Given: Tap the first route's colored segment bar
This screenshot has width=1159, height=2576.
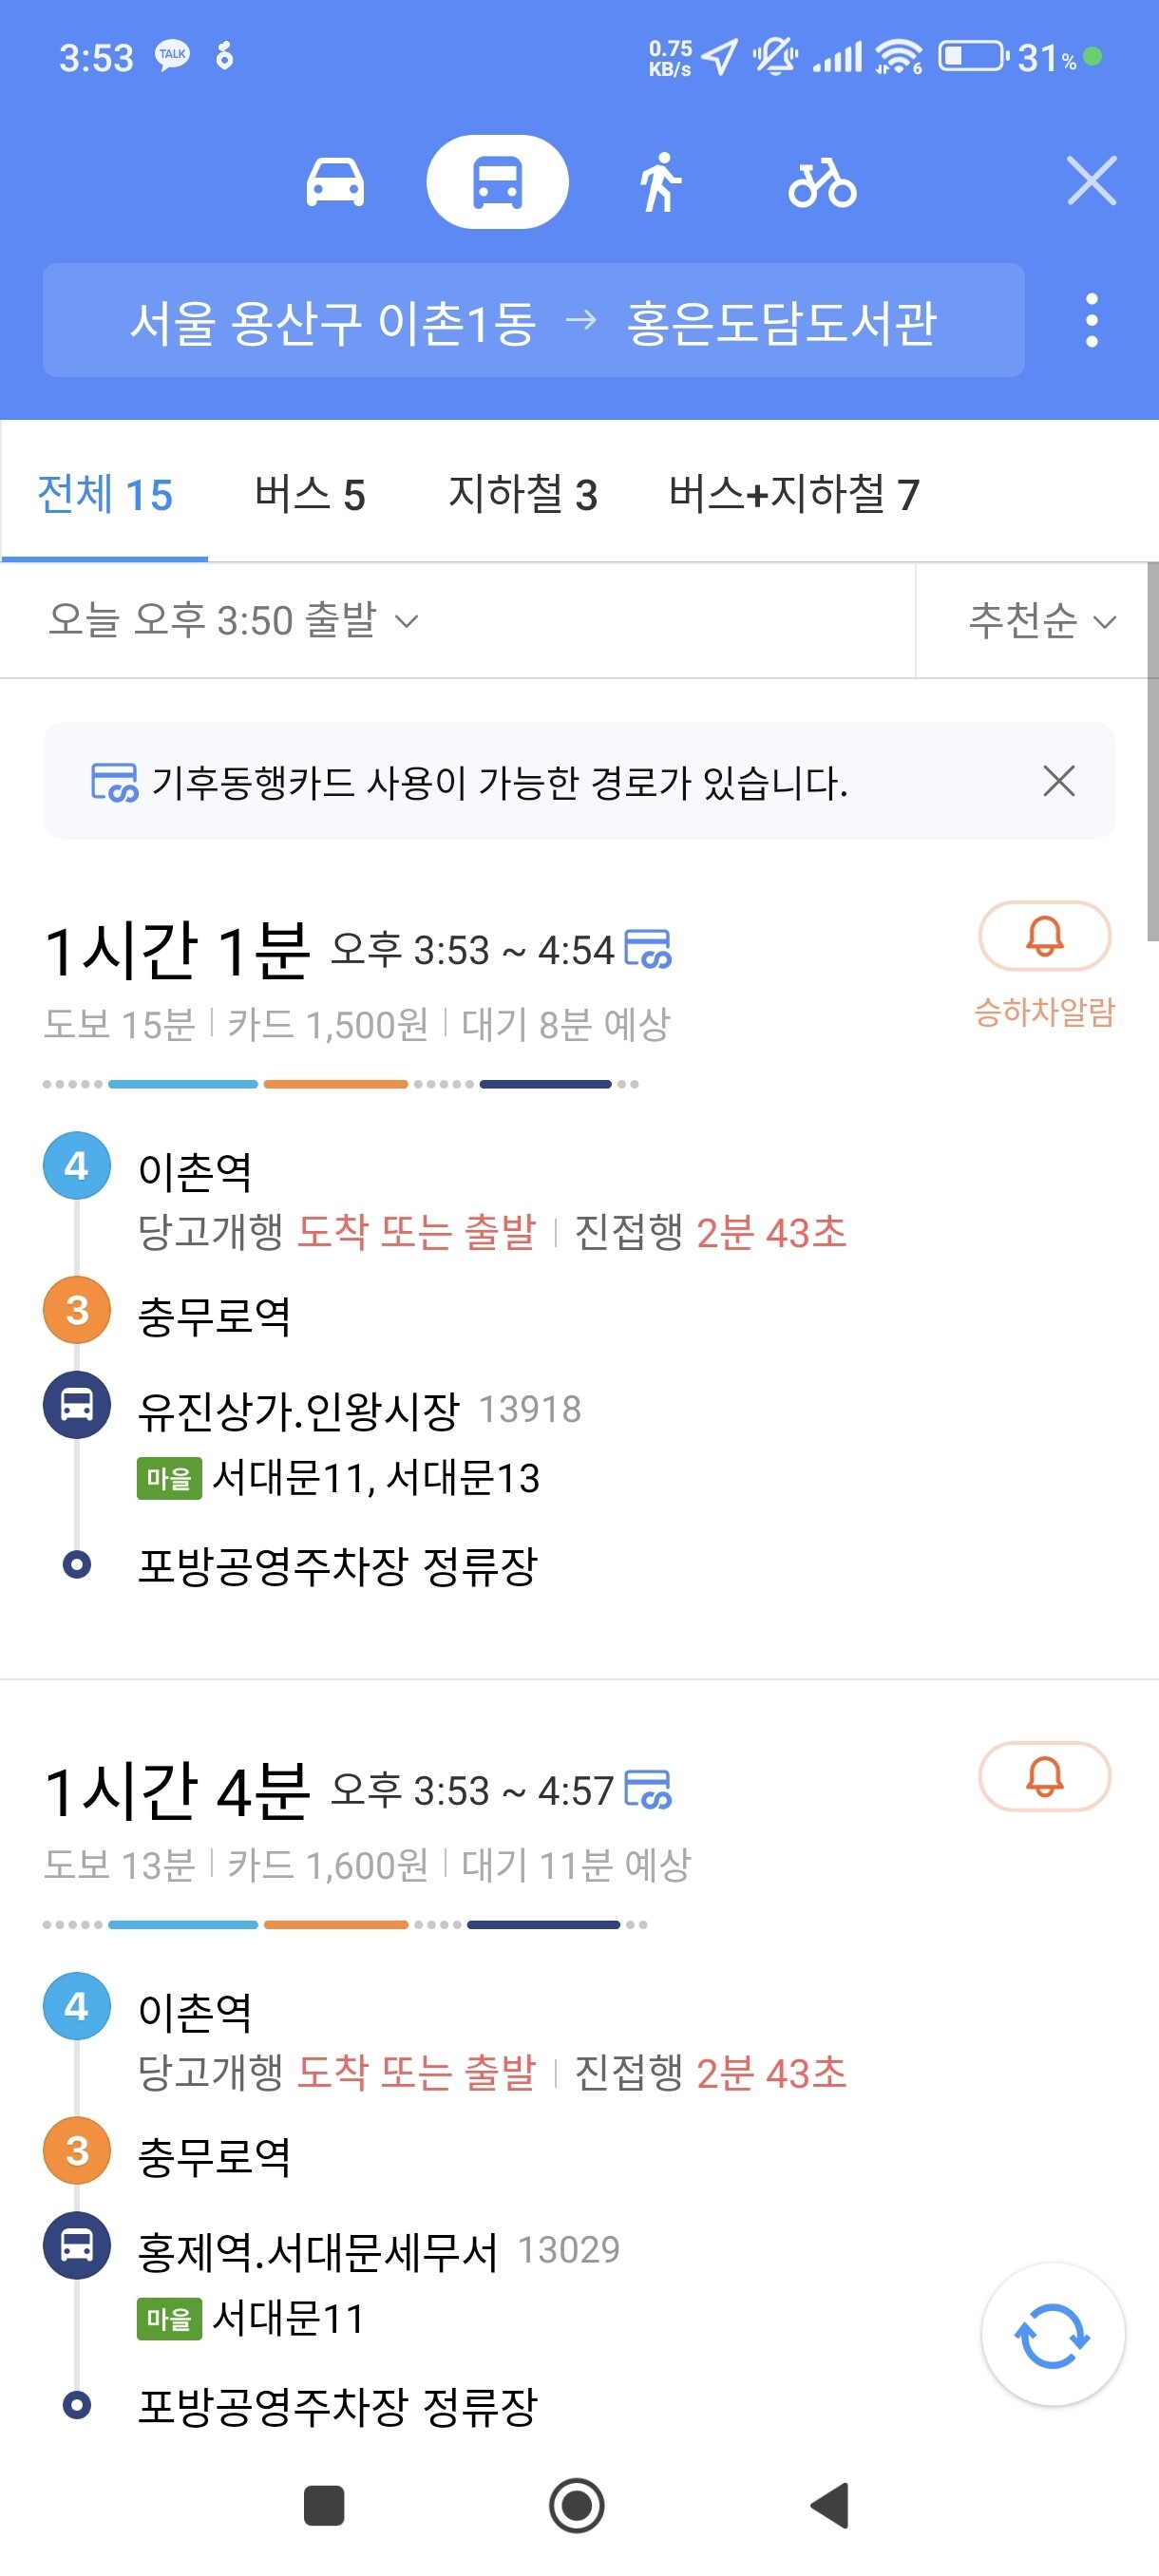Looking at the screenshot, I should (340, 1084).
